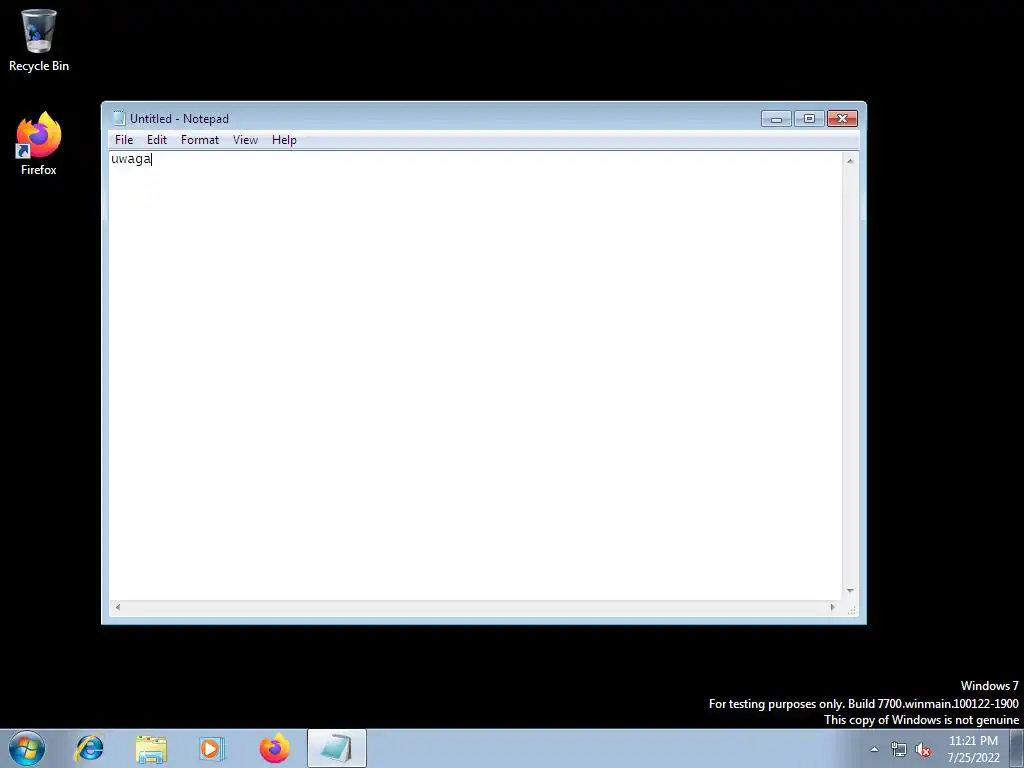
Task: Launch Firefox from the taskbar
Action: point(274,748)
